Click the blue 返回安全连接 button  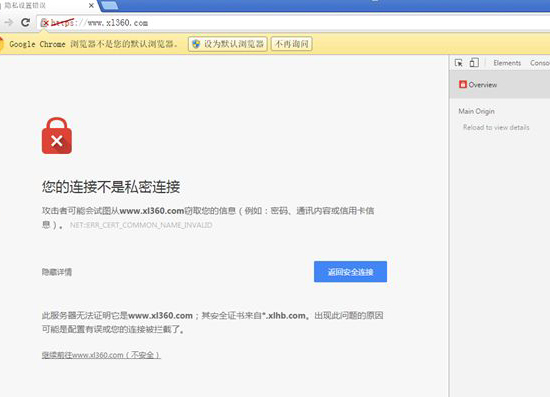tap(350, 272)
